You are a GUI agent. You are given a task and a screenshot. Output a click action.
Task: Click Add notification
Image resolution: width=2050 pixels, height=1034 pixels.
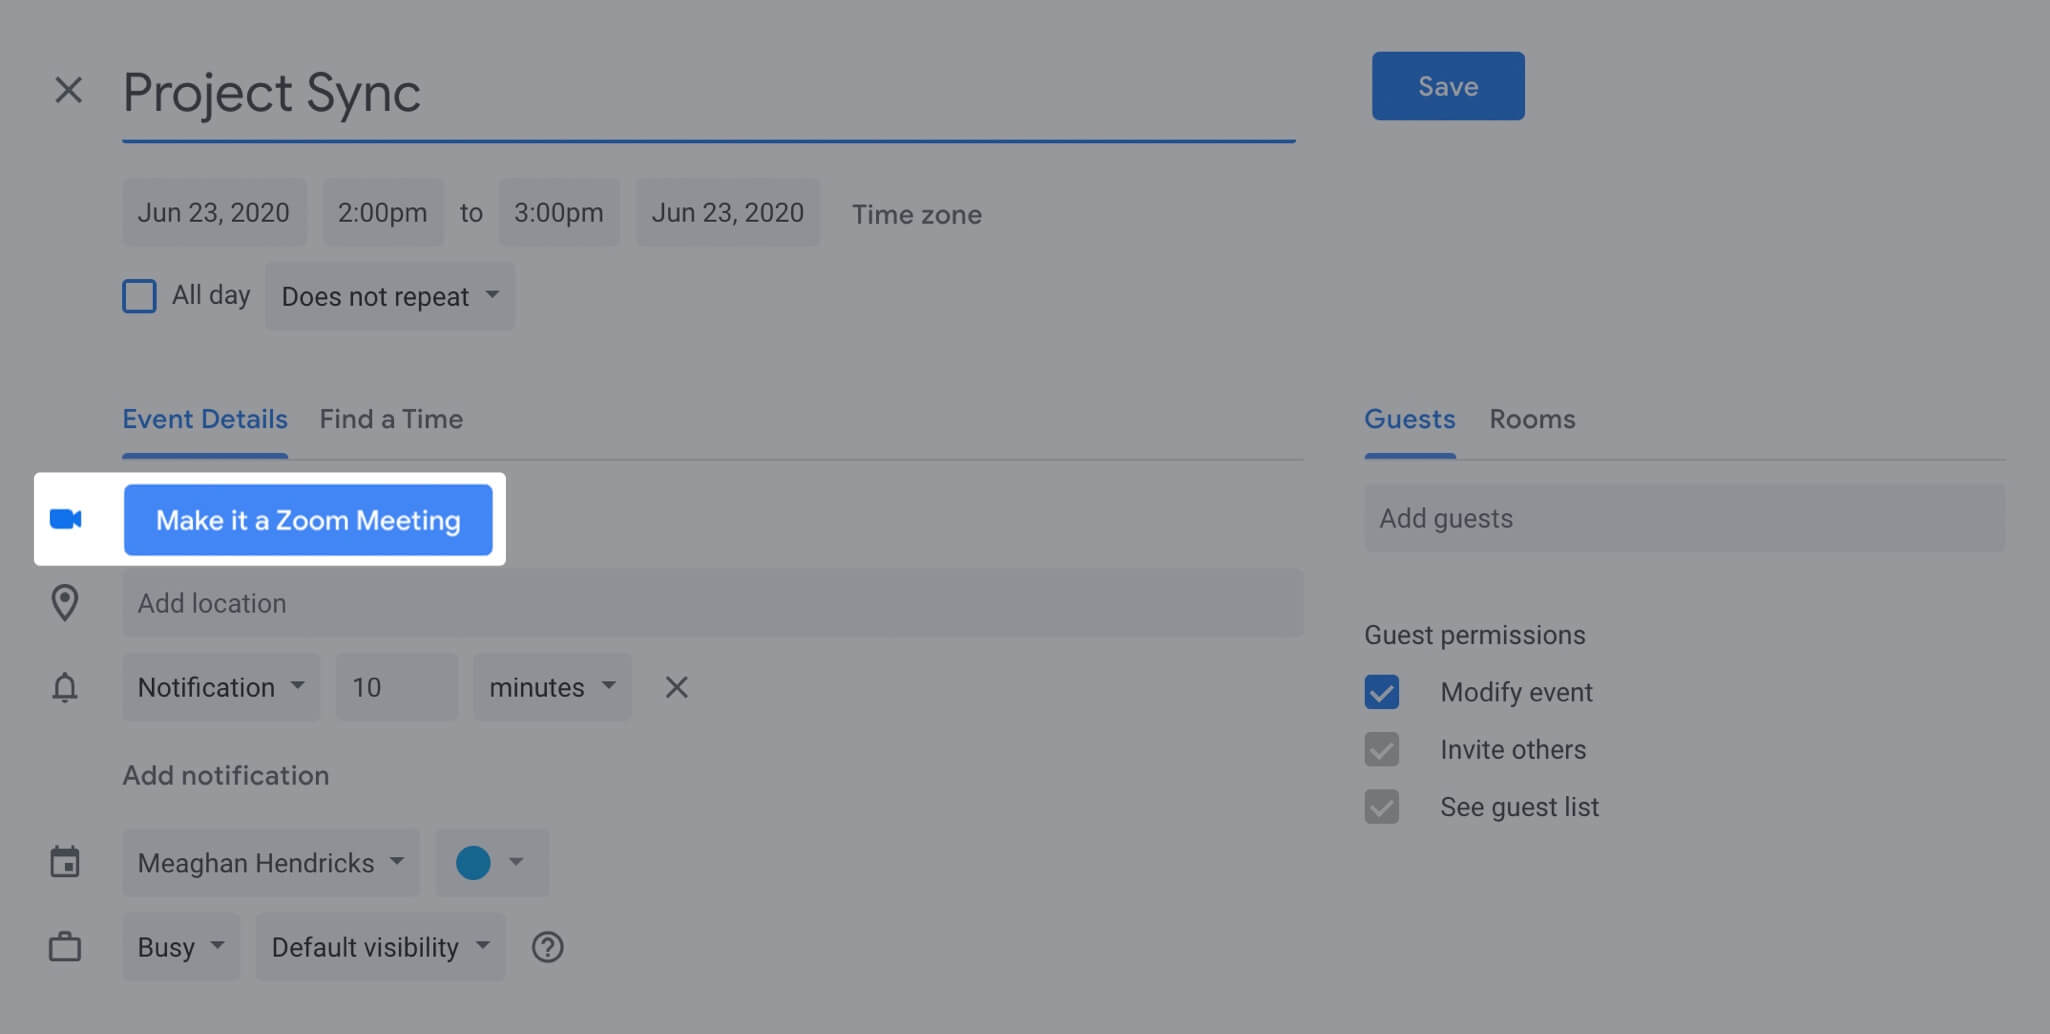click(x=226, y=775)
